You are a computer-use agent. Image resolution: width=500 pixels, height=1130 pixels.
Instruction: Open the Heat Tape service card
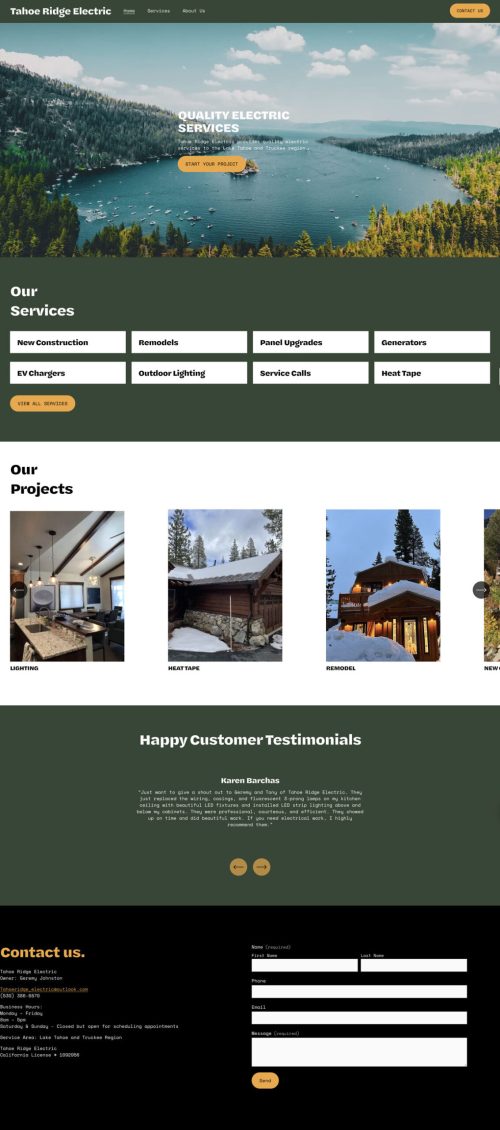click(x=432, y=373)
